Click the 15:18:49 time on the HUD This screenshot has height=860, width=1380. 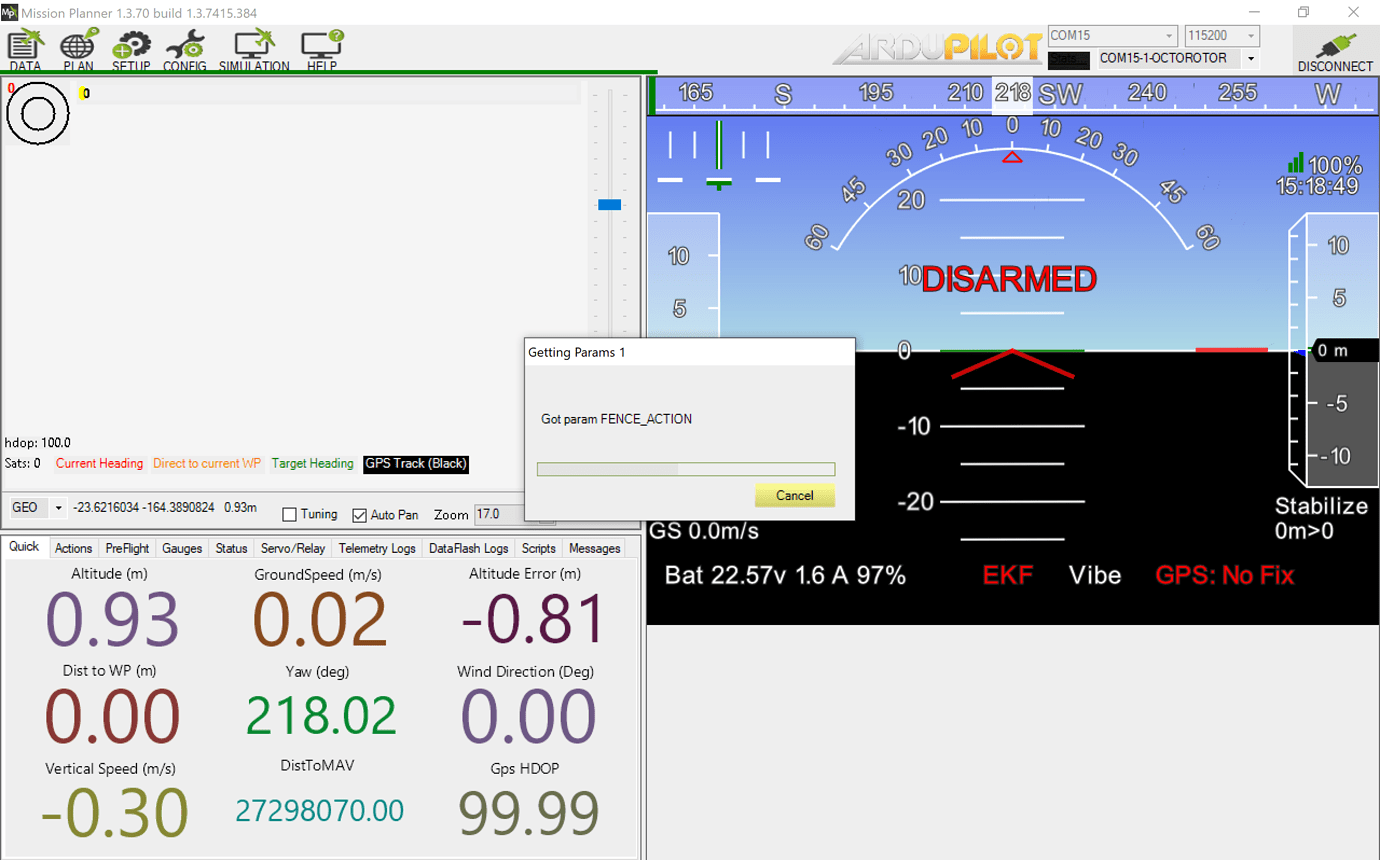(1317, 187)
